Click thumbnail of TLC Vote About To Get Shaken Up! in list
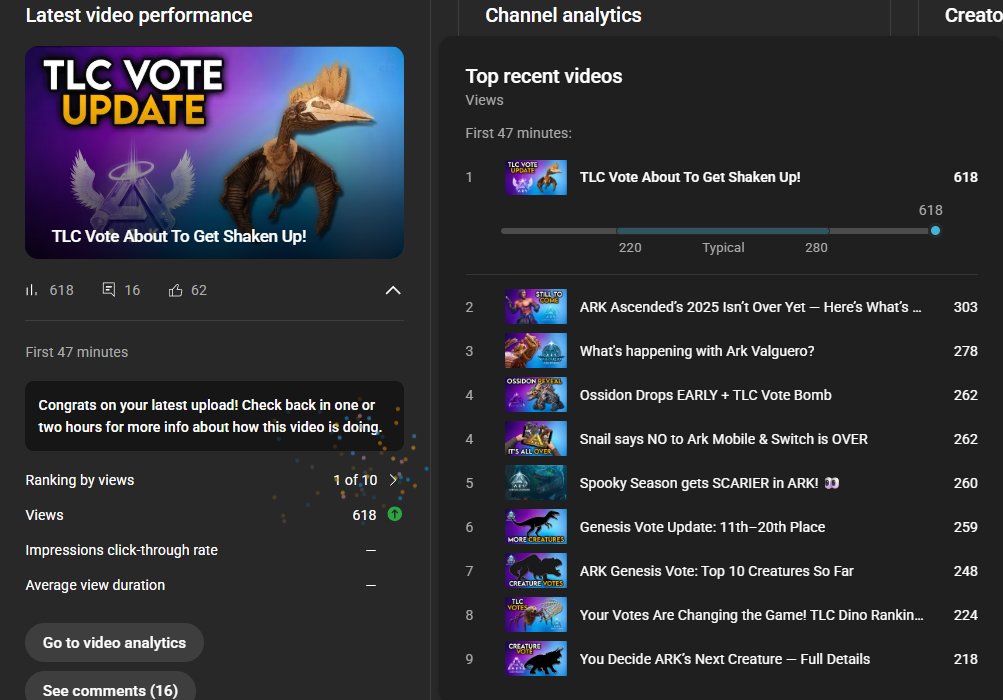The image size is (1003, 700). (x=536, y=177)
